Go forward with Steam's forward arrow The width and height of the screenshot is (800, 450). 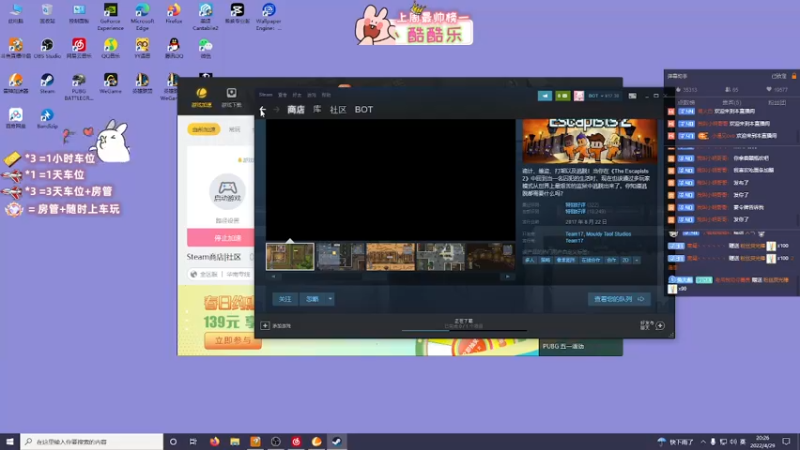[277, 110]
